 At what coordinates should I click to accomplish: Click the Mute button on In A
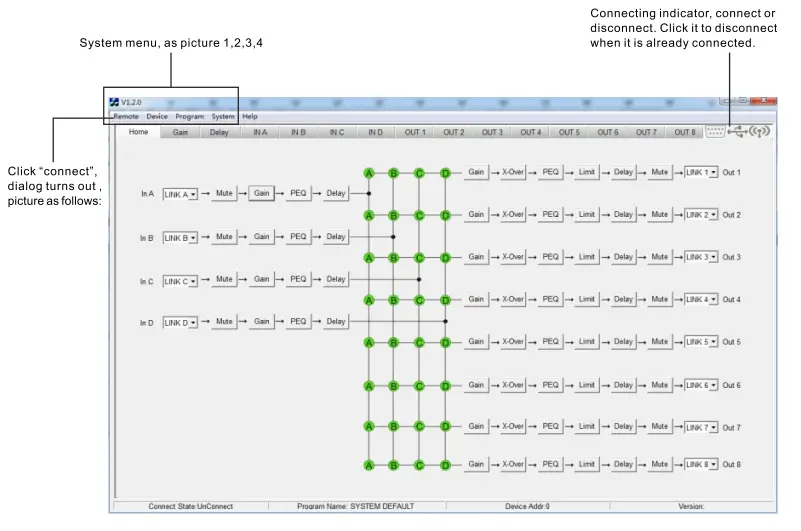224,193
